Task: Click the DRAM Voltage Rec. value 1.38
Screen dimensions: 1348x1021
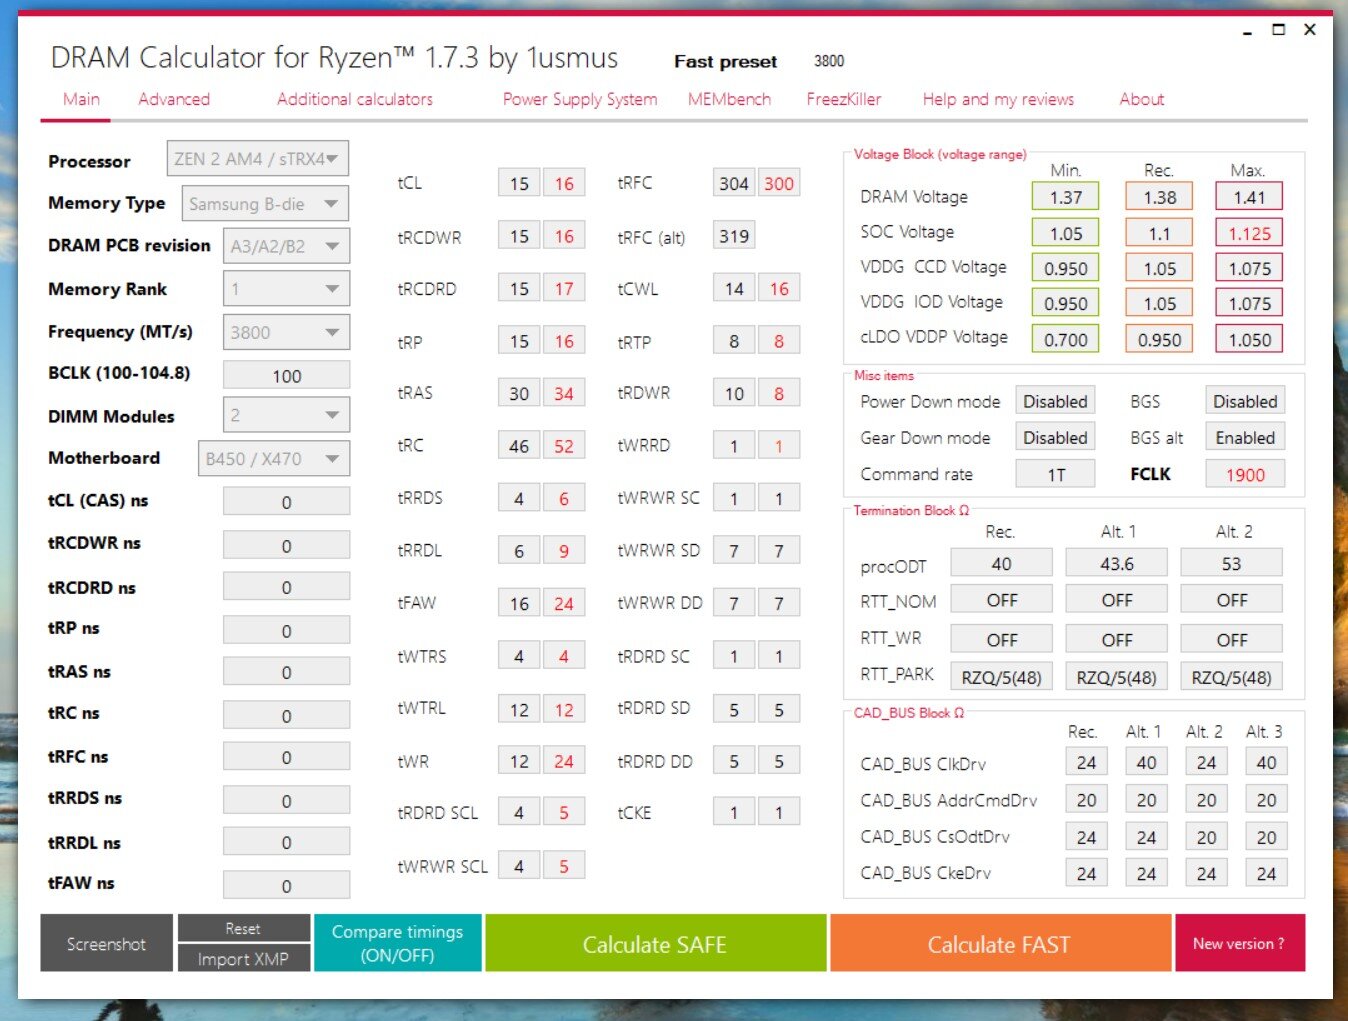Action: tap(1159, 197)
